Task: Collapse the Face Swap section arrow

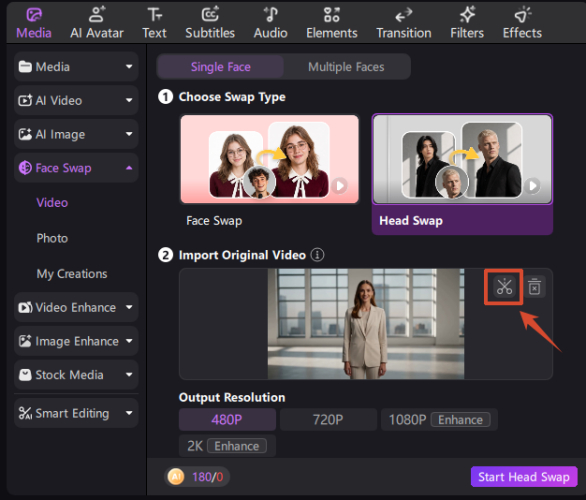Action: point(129,168)
